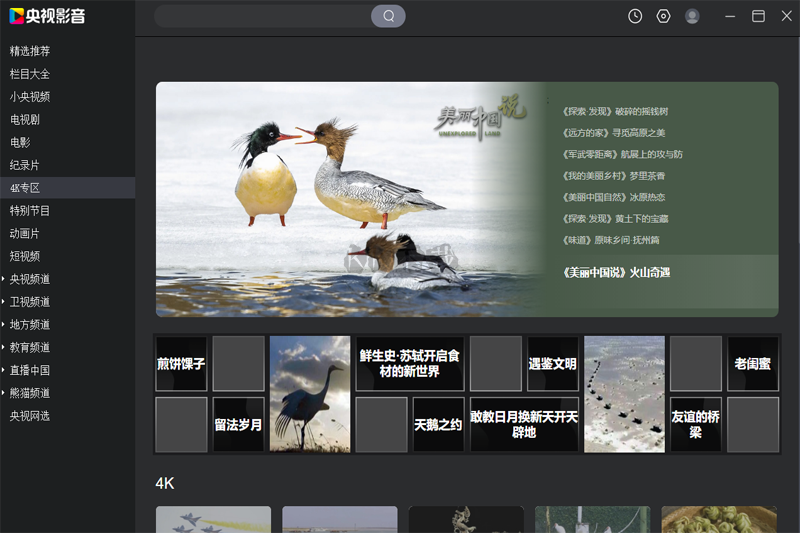The image size is (800, 533).
Task: Click the search magnifier button
Action: tap(388, 16)
